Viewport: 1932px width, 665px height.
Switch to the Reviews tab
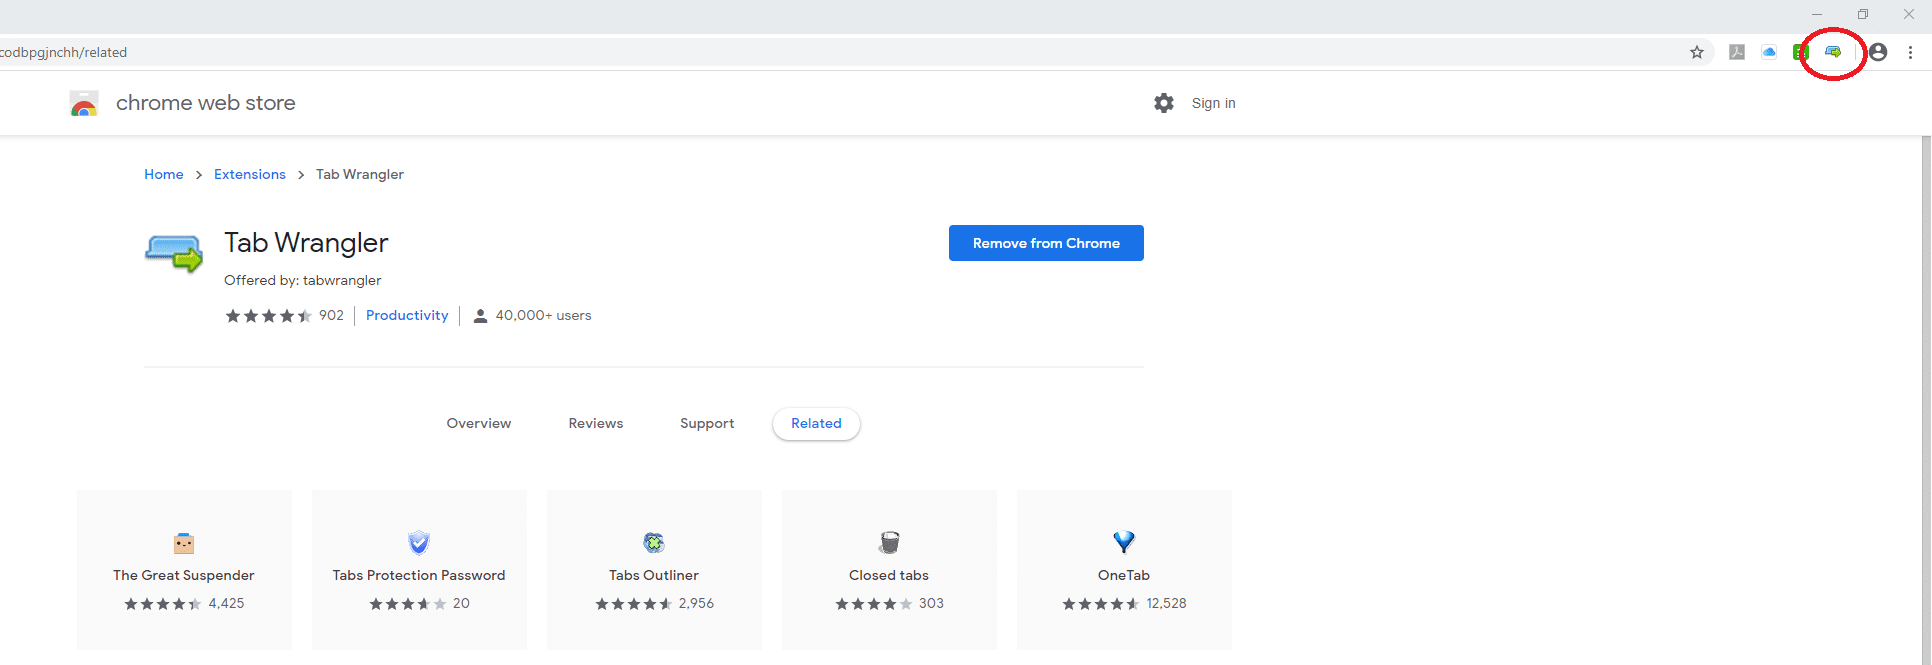[596, 424]
